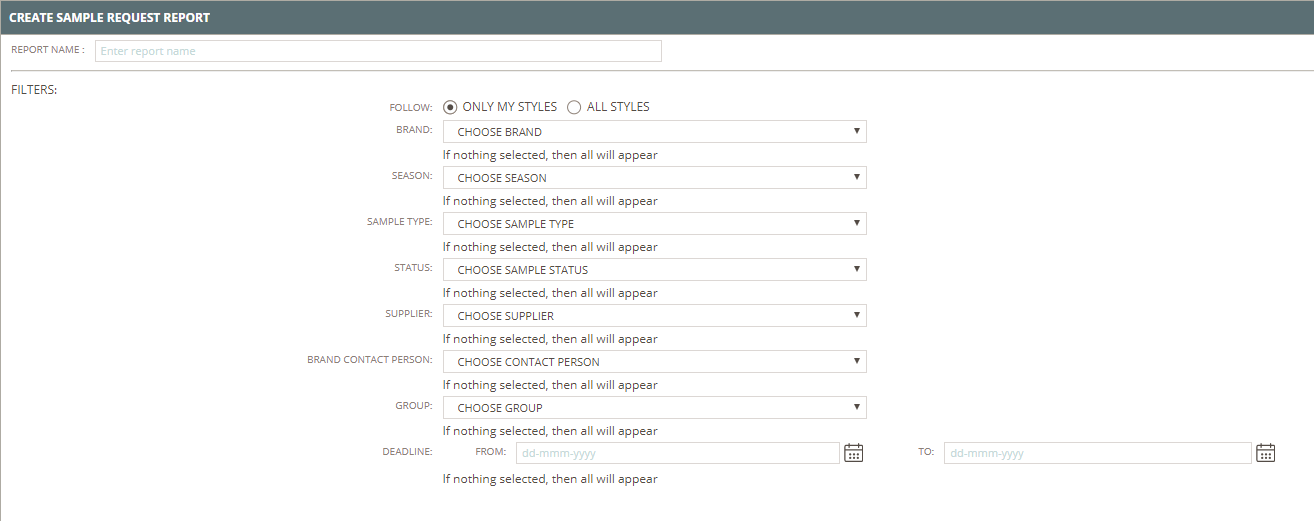Open the CHOOSE SEASON dropdown
Screen dimensions: 1314x521
[x=654, y=178]
